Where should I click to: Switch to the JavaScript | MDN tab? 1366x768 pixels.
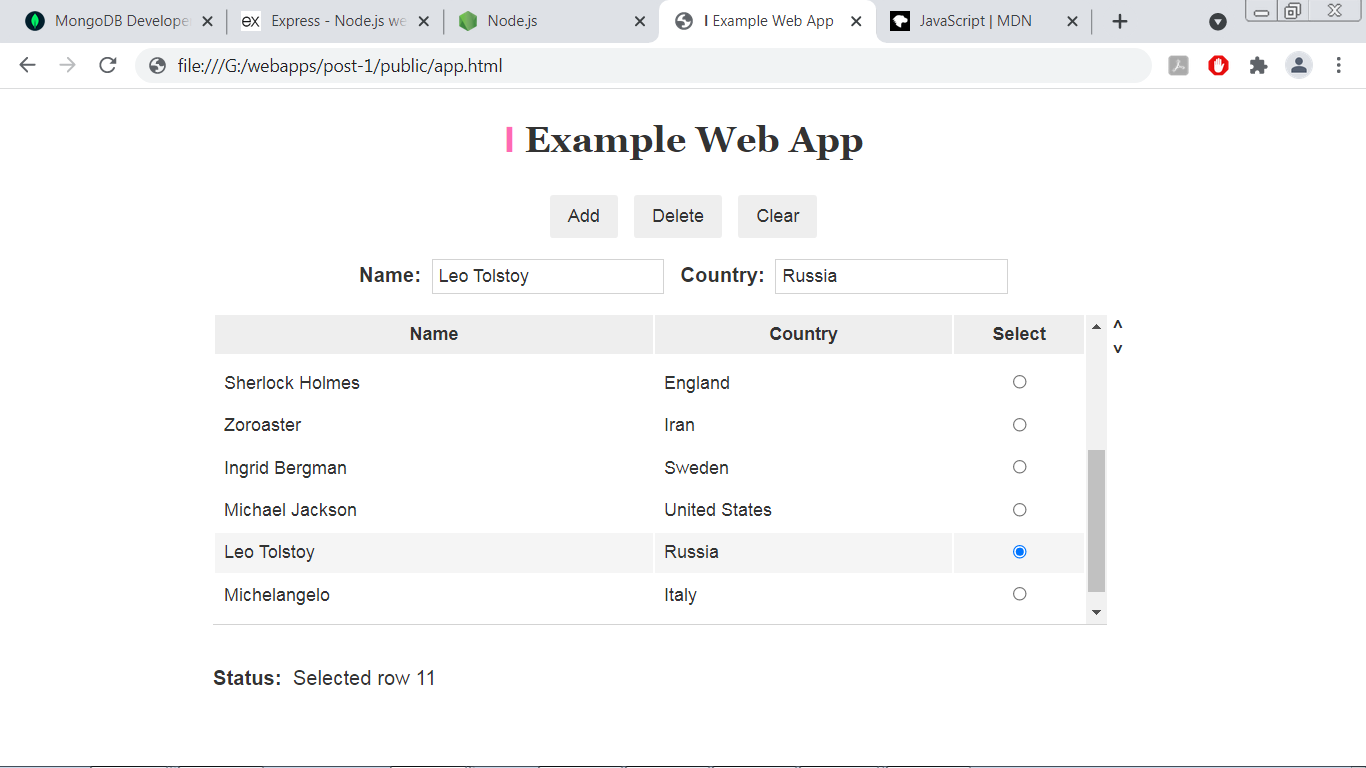pyautogui.click(x=975, y=21)
